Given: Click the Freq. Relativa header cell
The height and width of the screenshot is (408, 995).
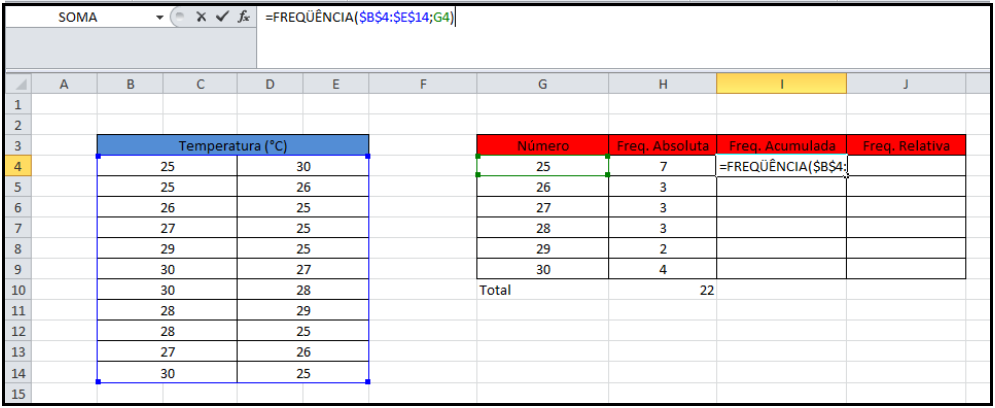Looking at the screenshot, I should (905, 146).
